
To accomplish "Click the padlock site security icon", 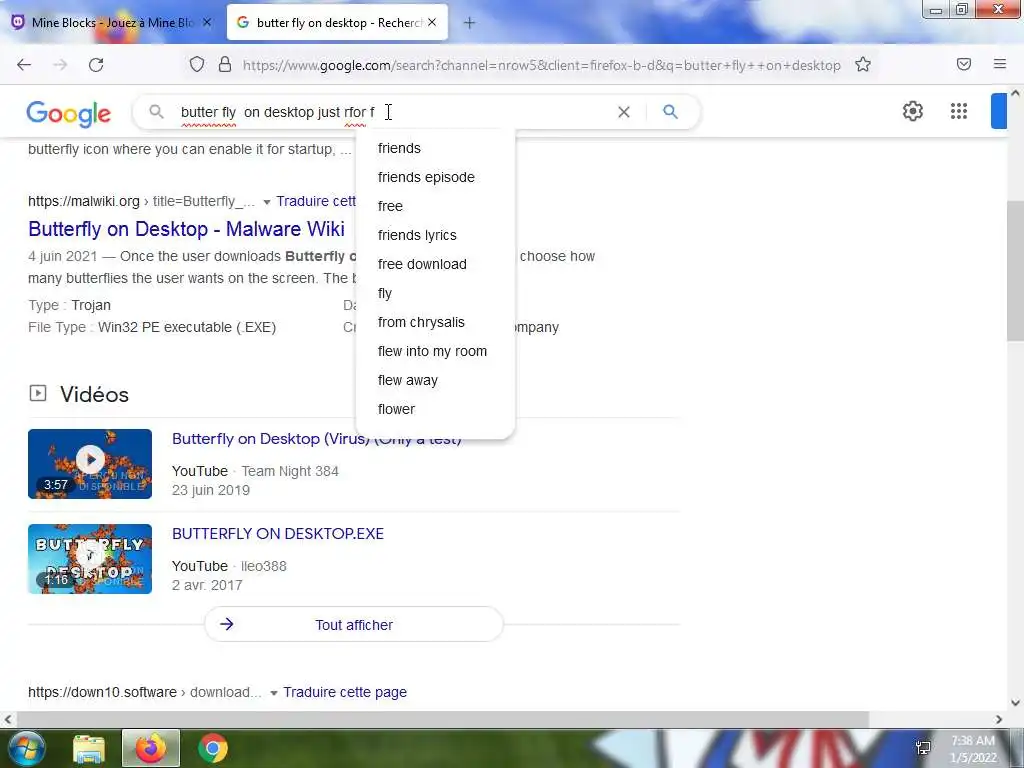I will [225, 65].
